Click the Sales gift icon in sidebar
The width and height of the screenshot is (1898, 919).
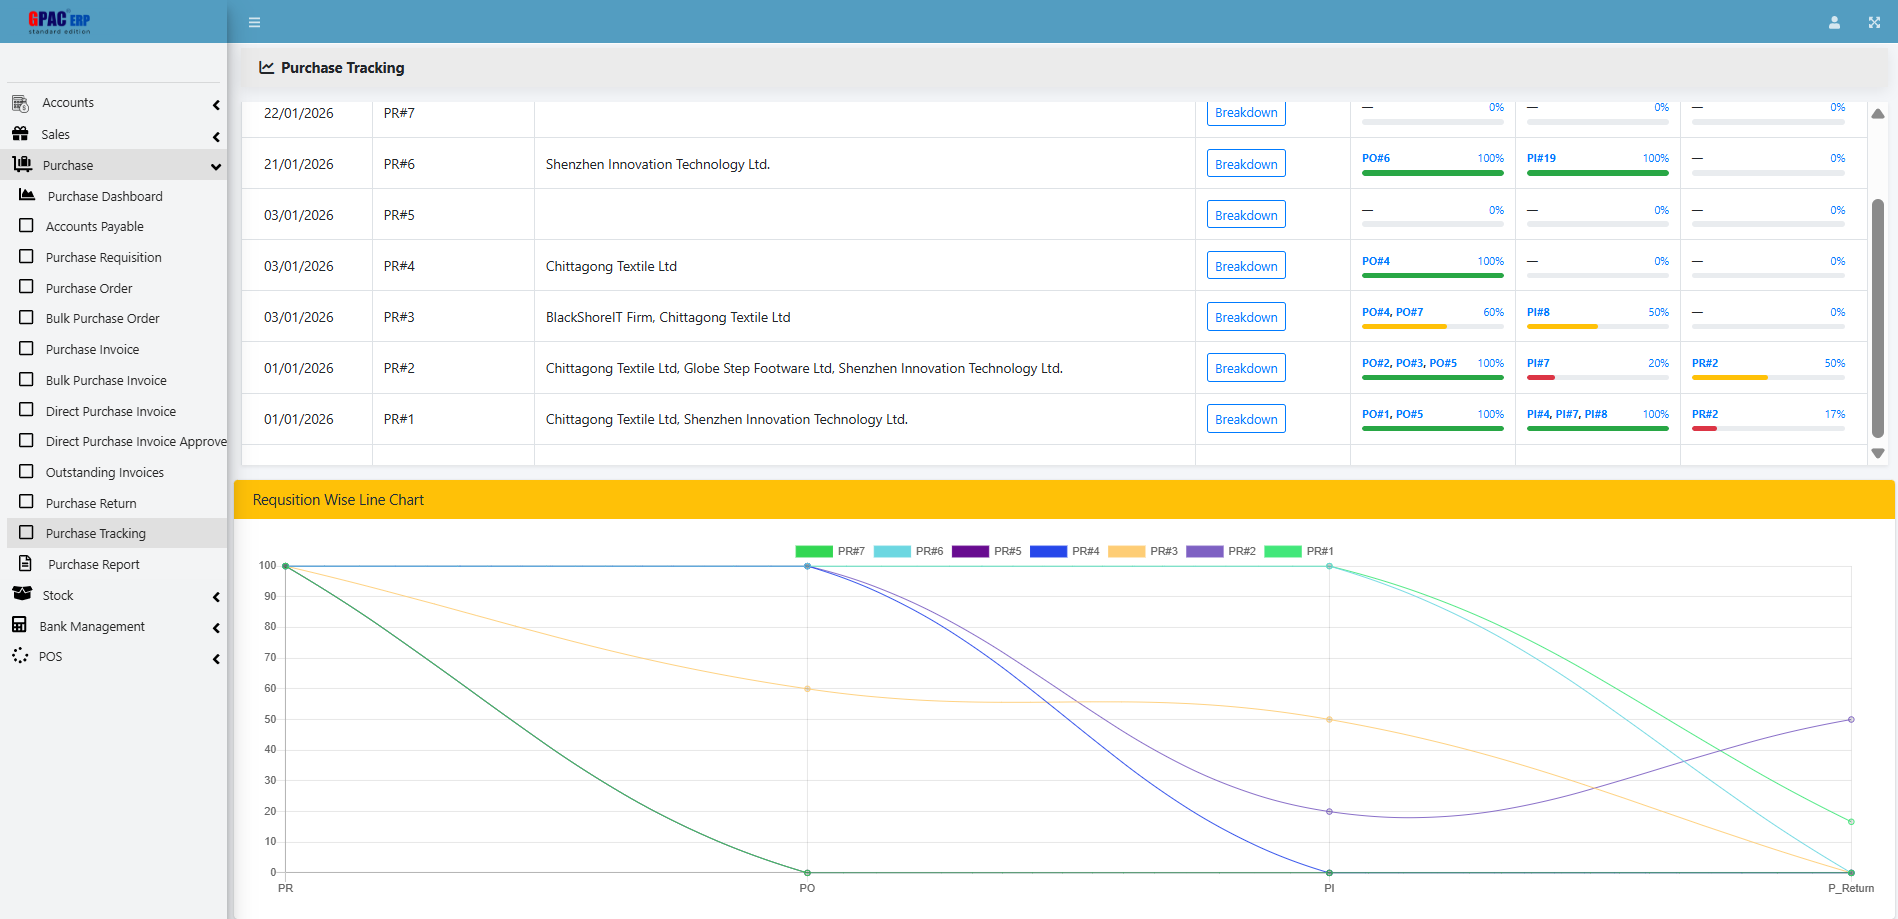[20, 133]
